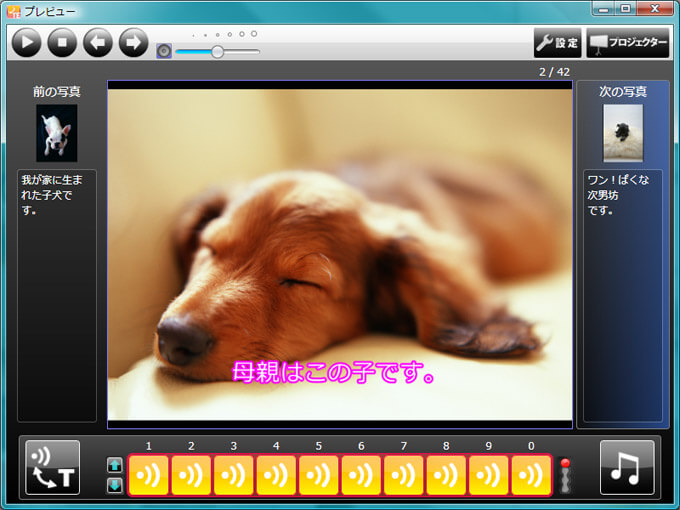Open プロジェクター projector mode
Image resolution: width=680 pixels, height=510 pixels.
[627, 43]
